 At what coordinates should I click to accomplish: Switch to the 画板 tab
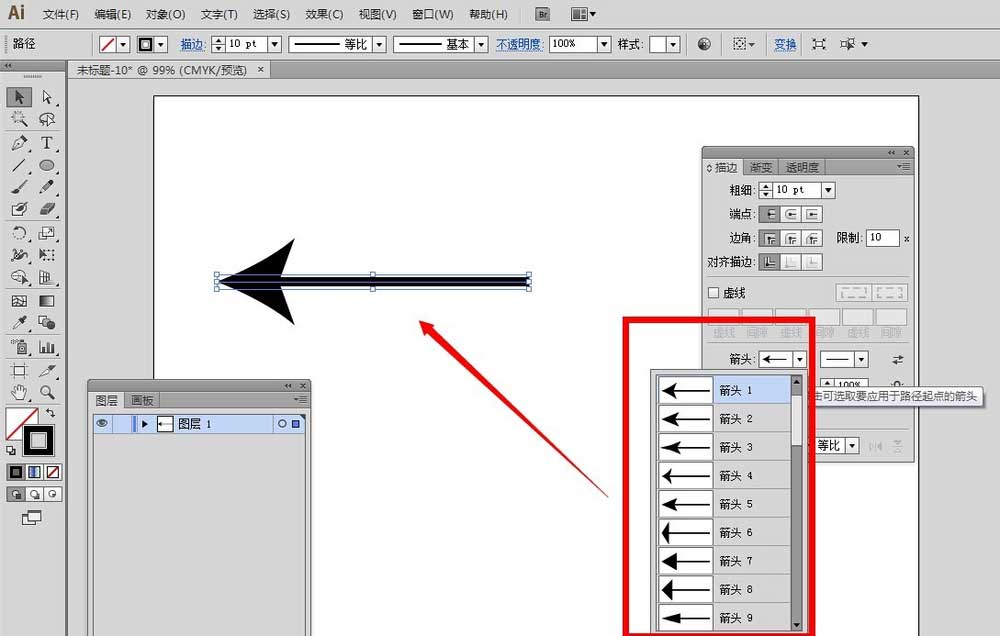point(142,400)
